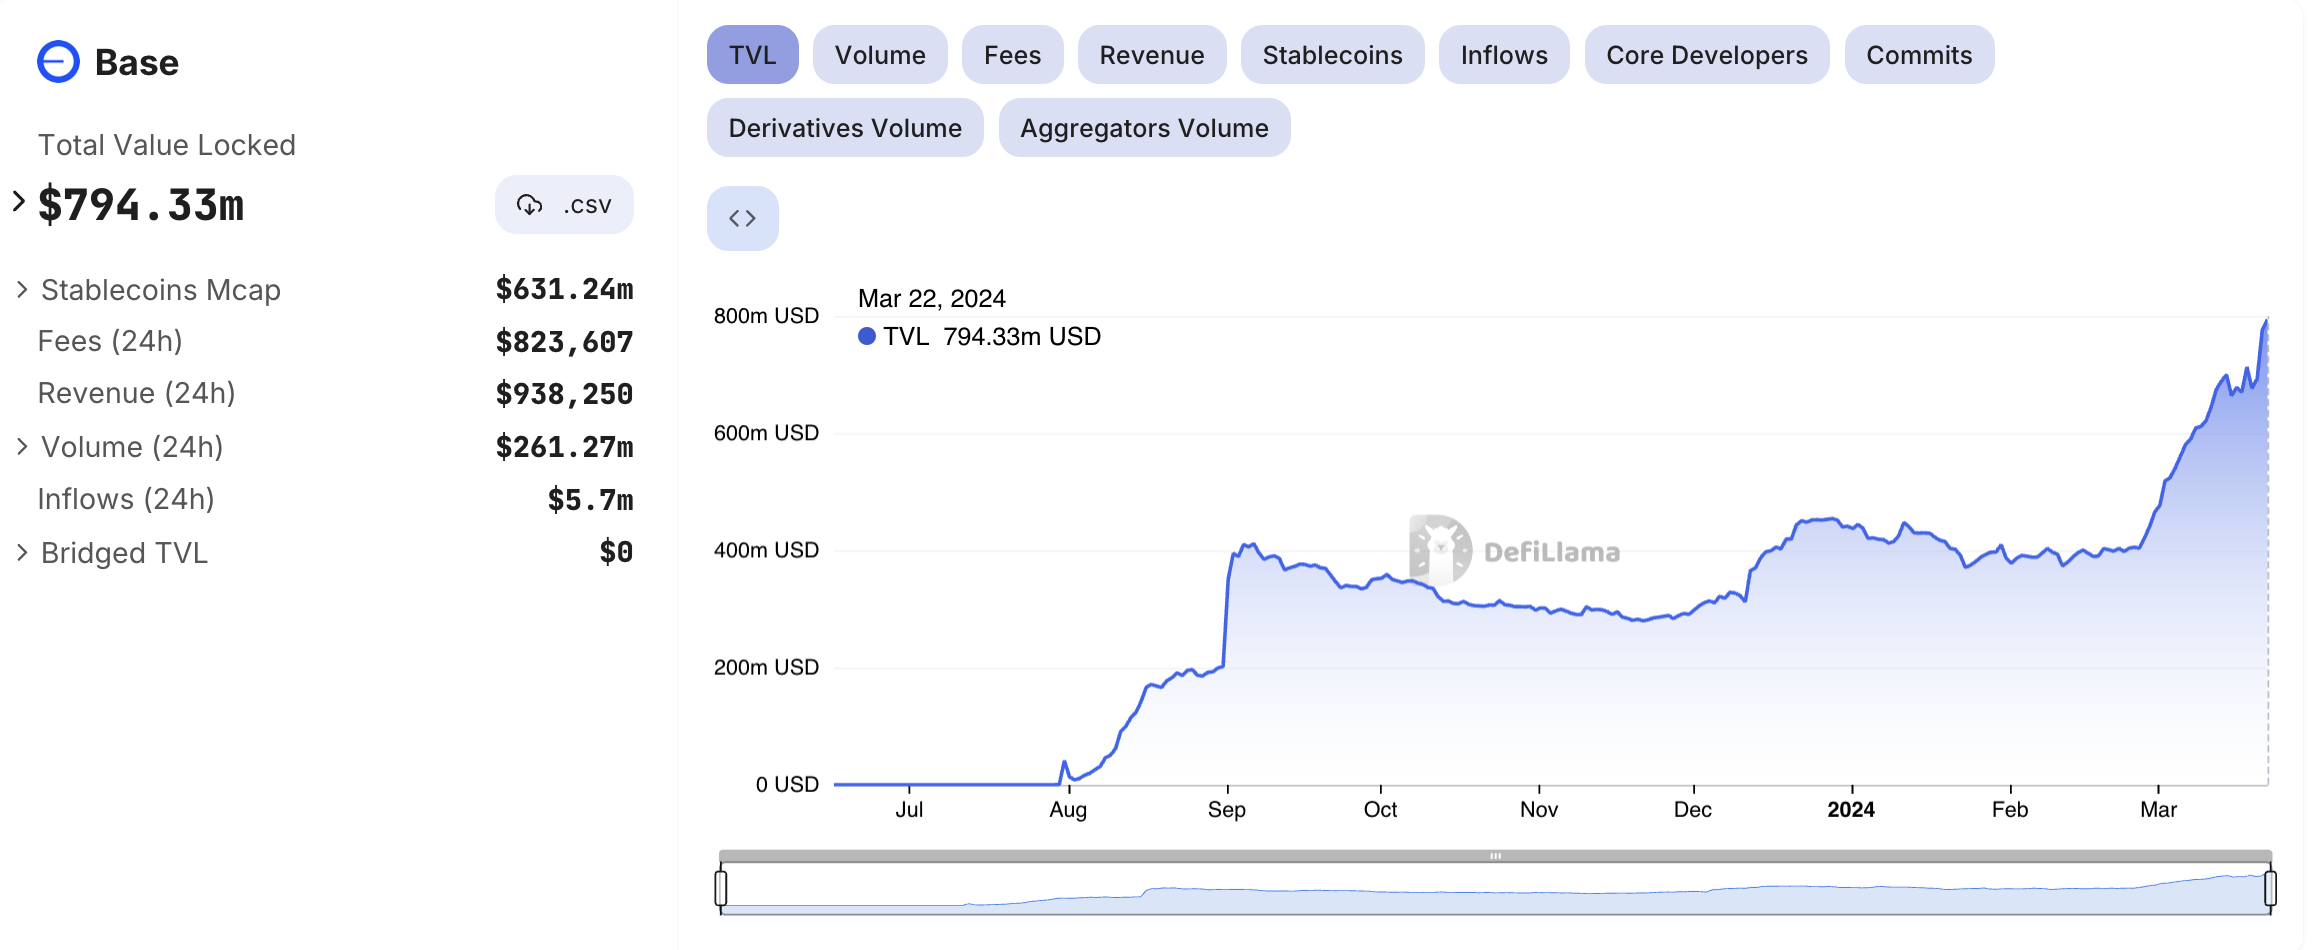Screen dimensions: 2314x950
Task: Click the Feb label on the x-axis
Action: [x=2010, y=810]
